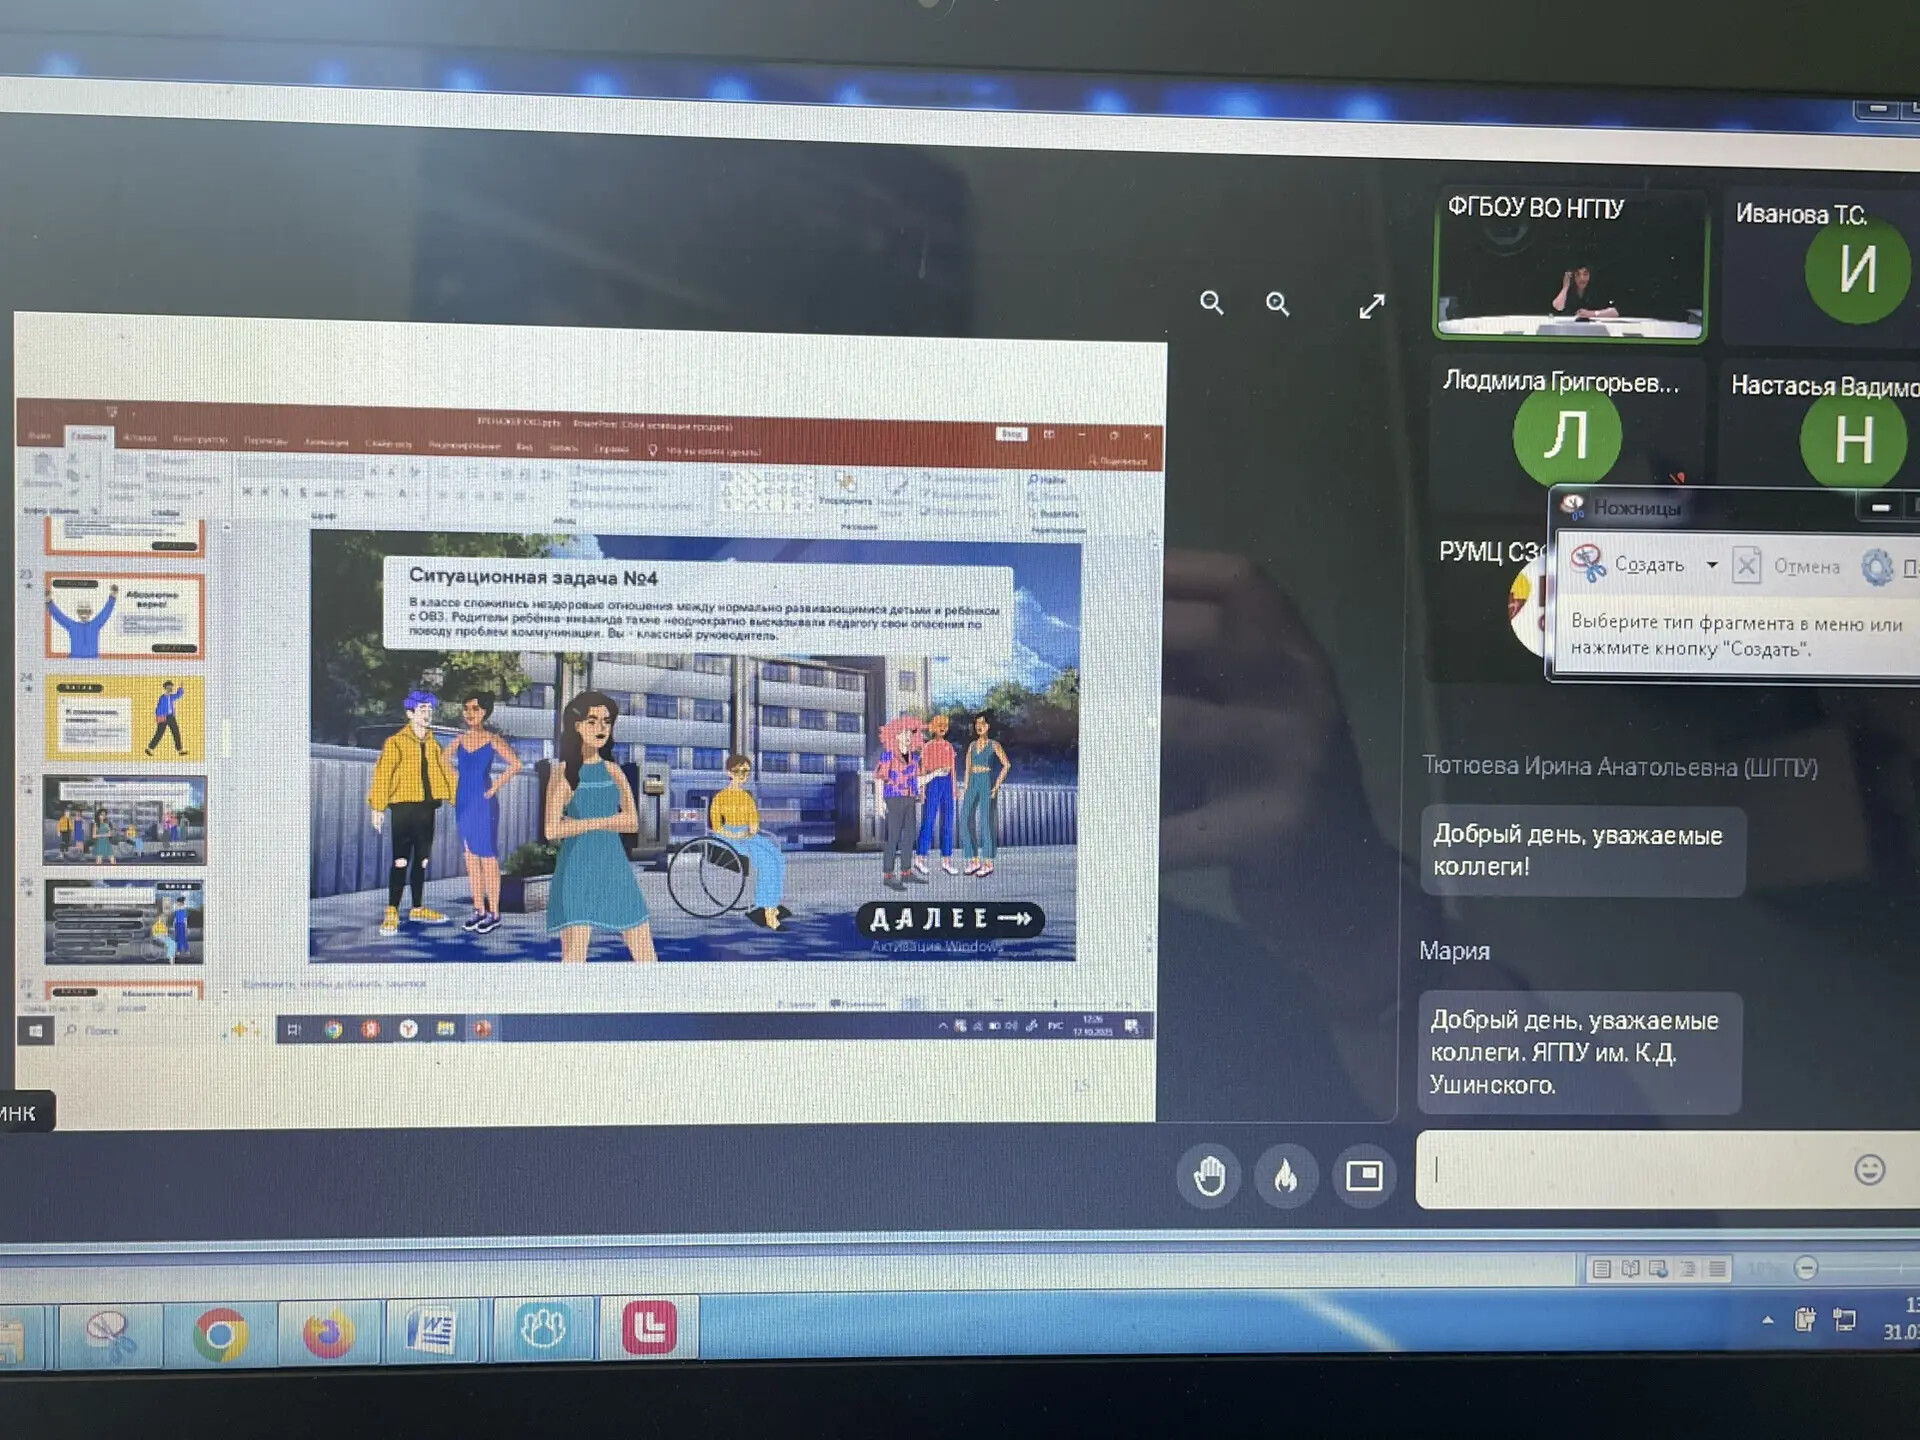
Task: Expand shared screen to fullscreen
Action: click(x=1372, y=306)
